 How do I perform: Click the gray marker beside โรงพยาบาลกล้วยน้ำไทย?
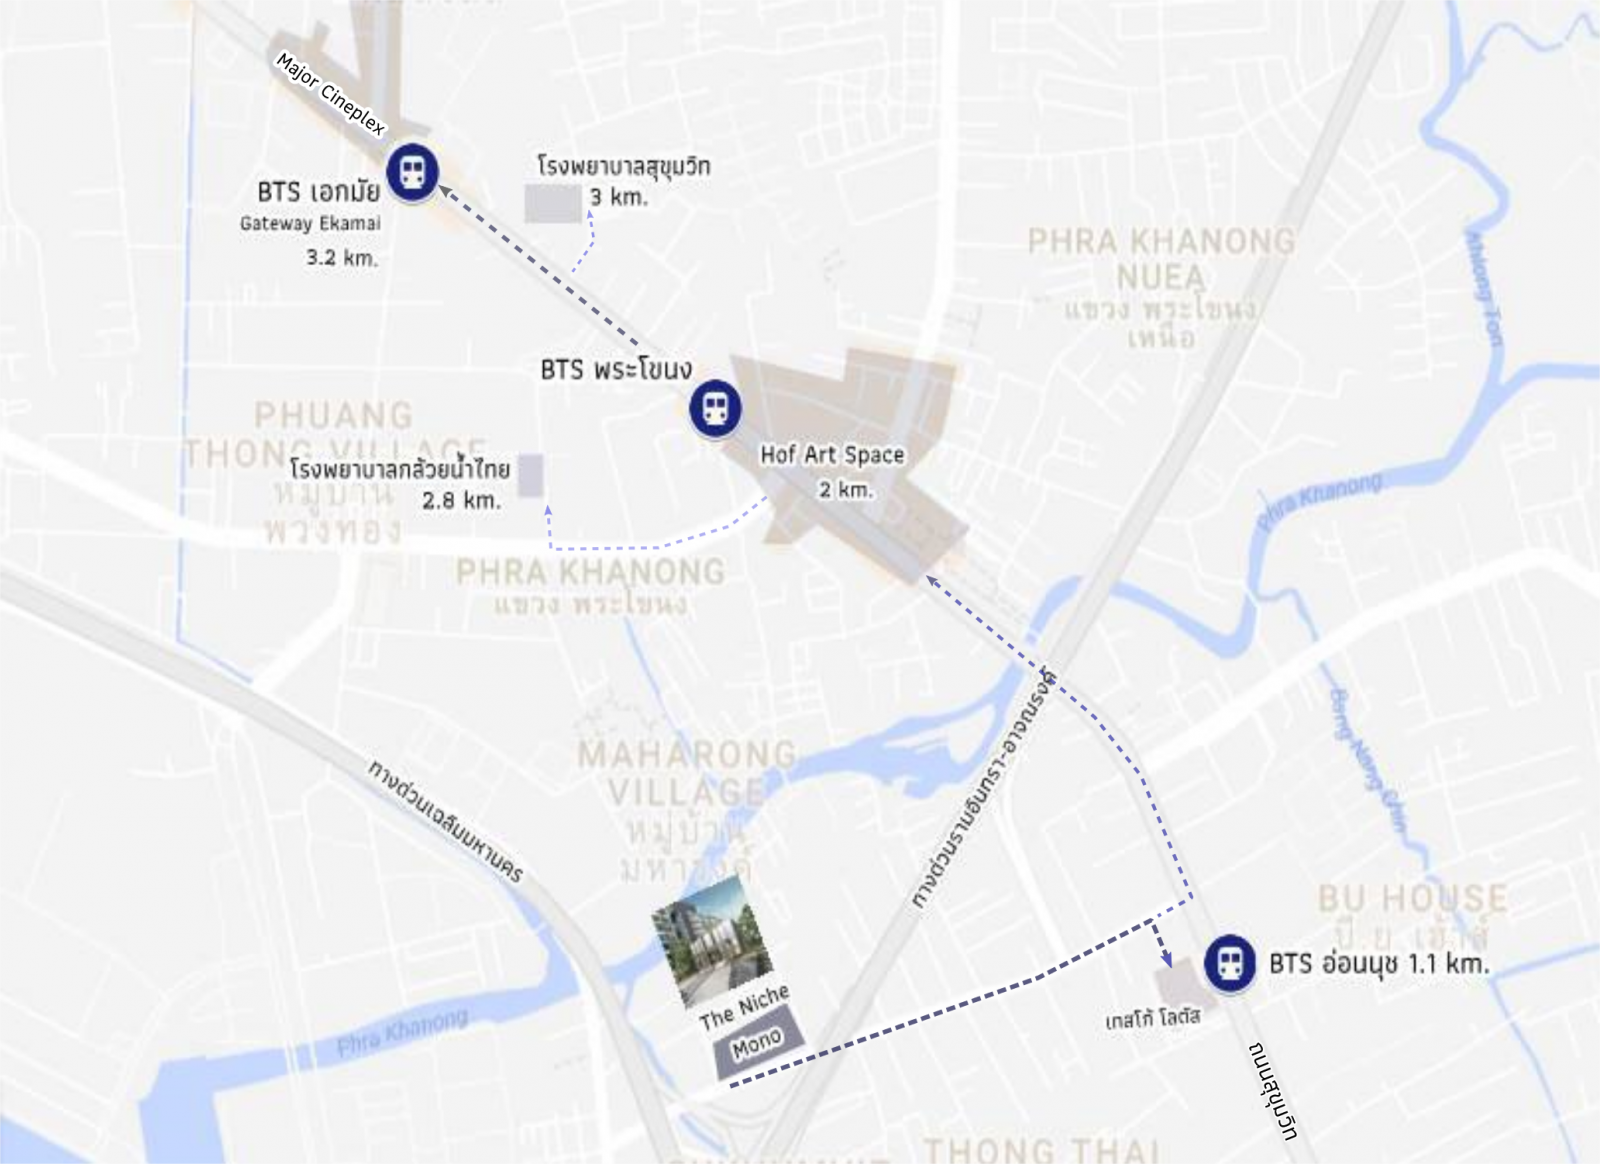531,475
